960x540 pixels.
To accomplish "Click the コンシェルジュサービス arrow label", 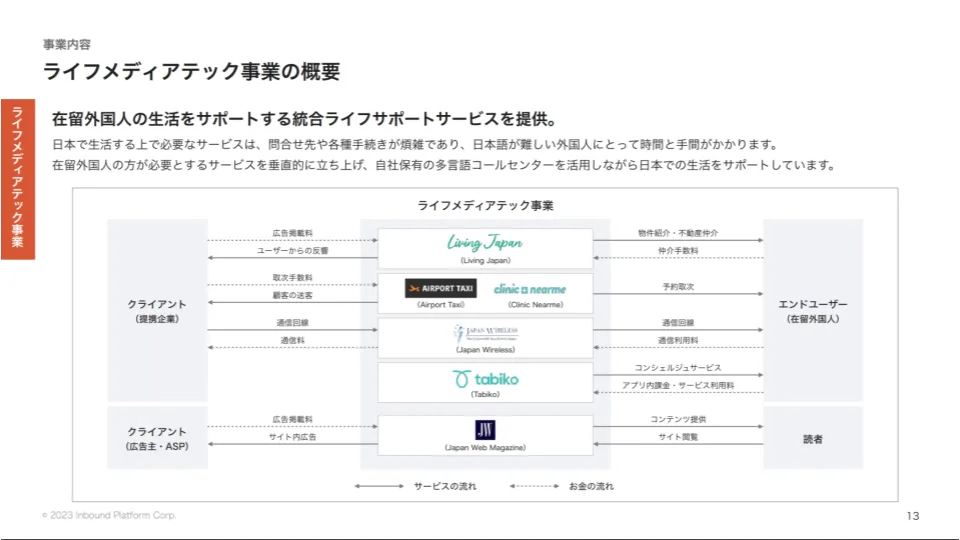I will (x=678, y=368).
